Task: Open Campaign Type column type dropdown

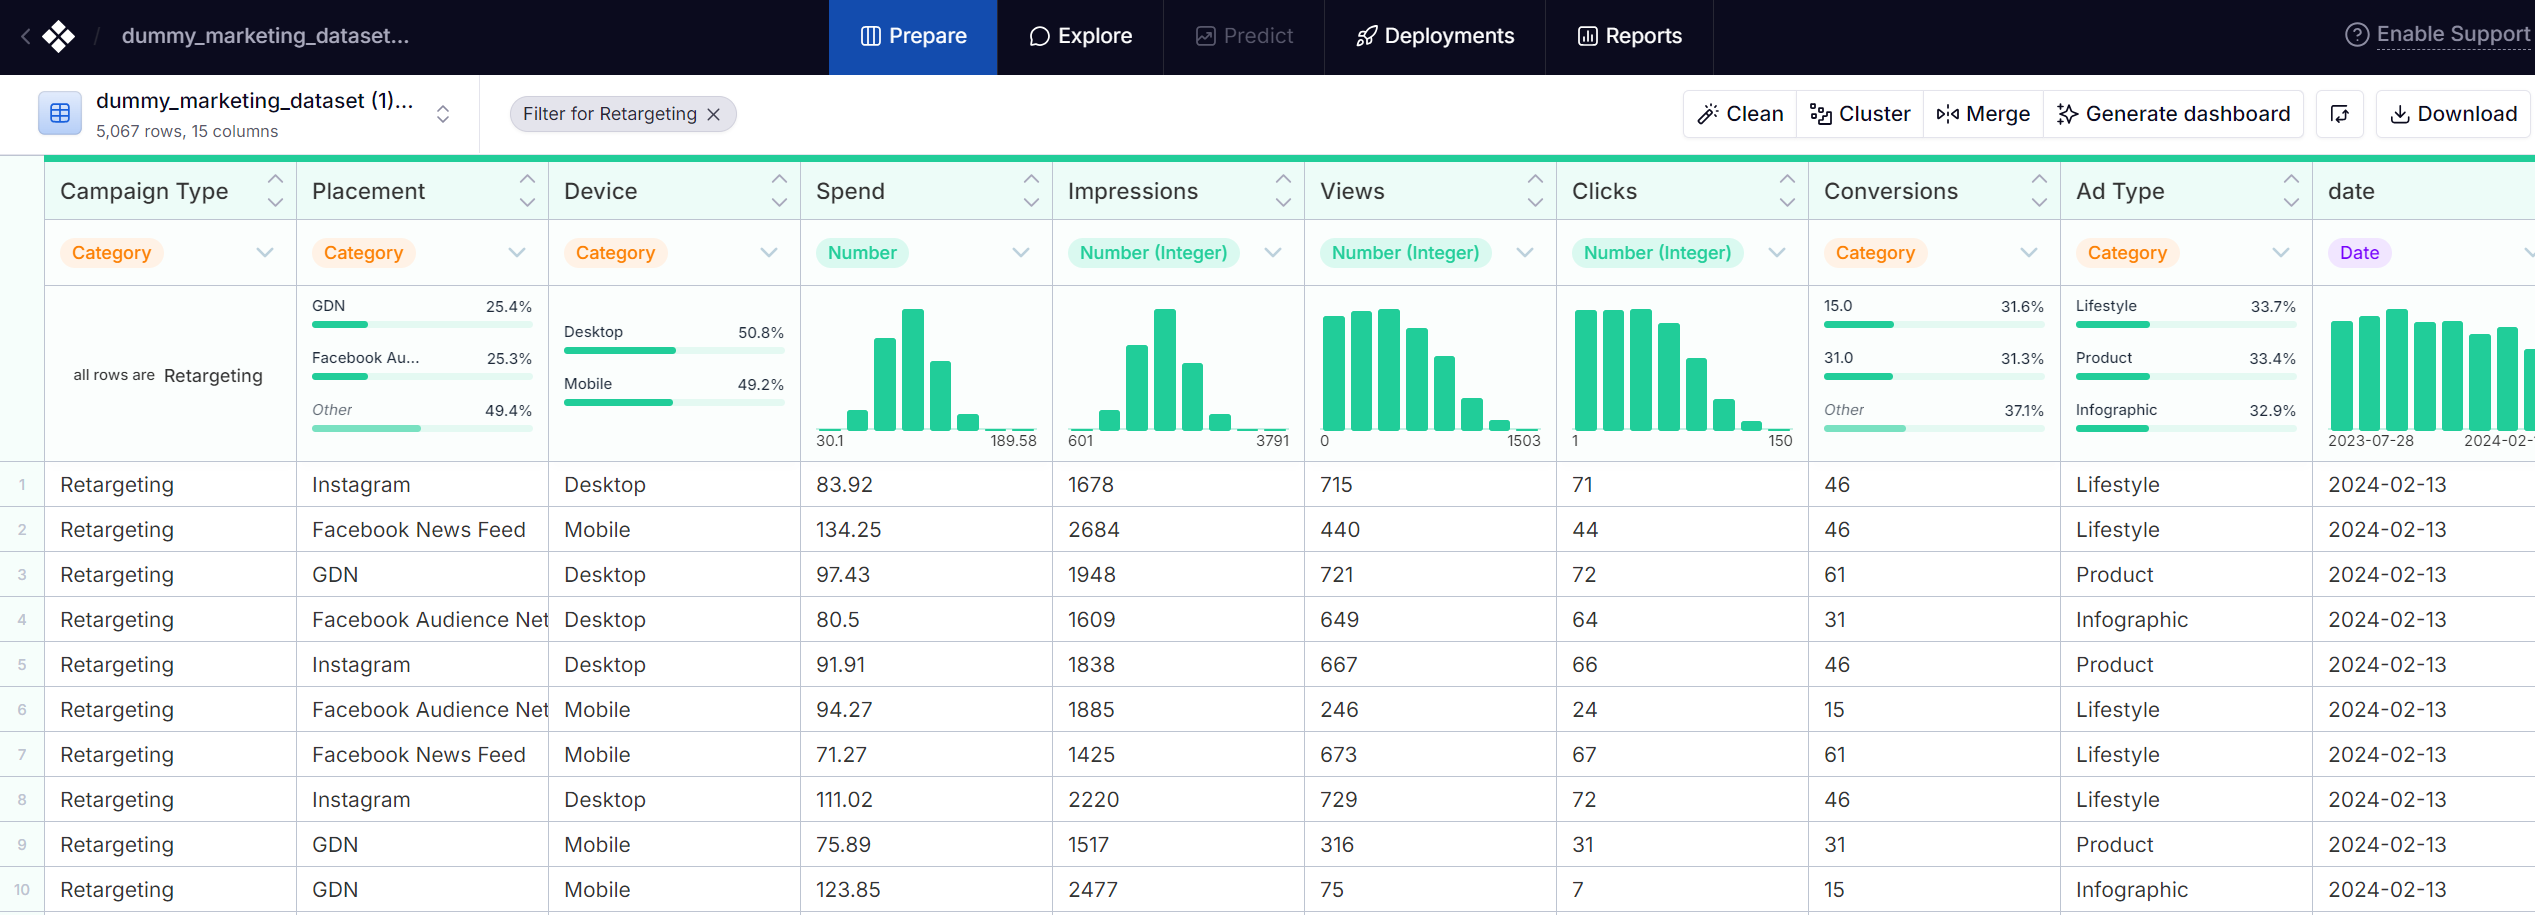Action: pyautogui.click(x=264, y=253)
